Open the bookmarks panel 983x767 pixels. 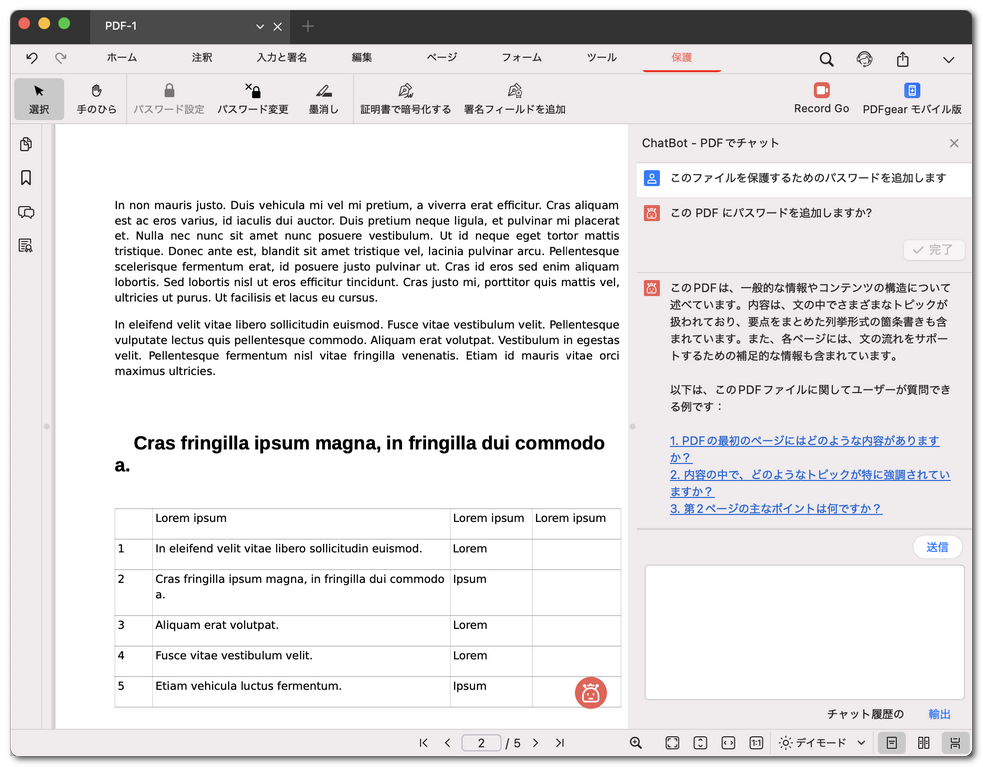click(25, 178)
